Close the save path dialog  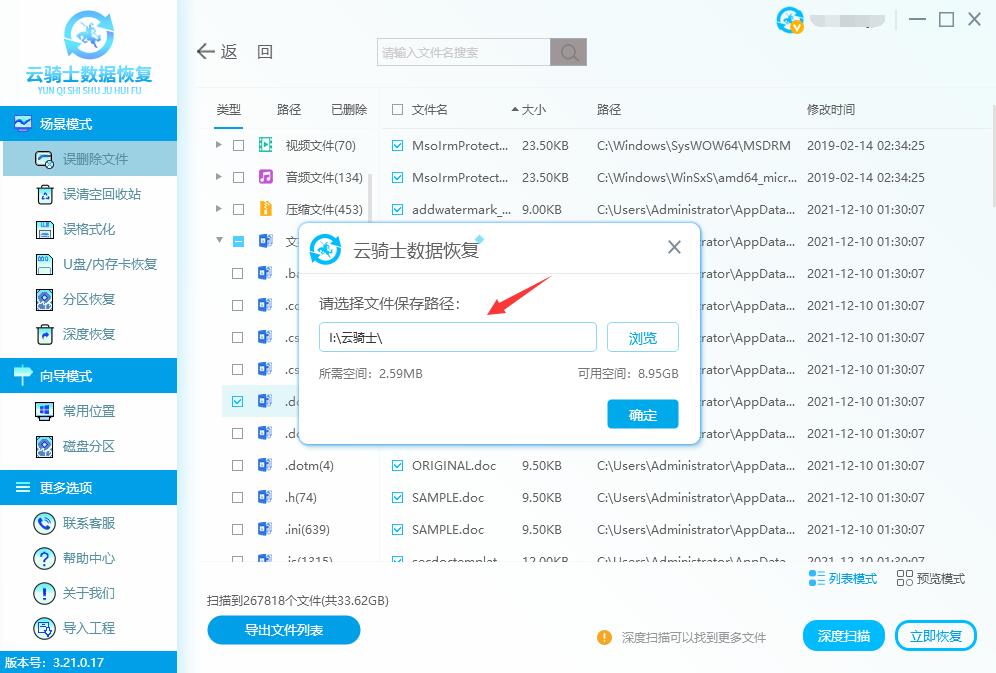[675, 247]
